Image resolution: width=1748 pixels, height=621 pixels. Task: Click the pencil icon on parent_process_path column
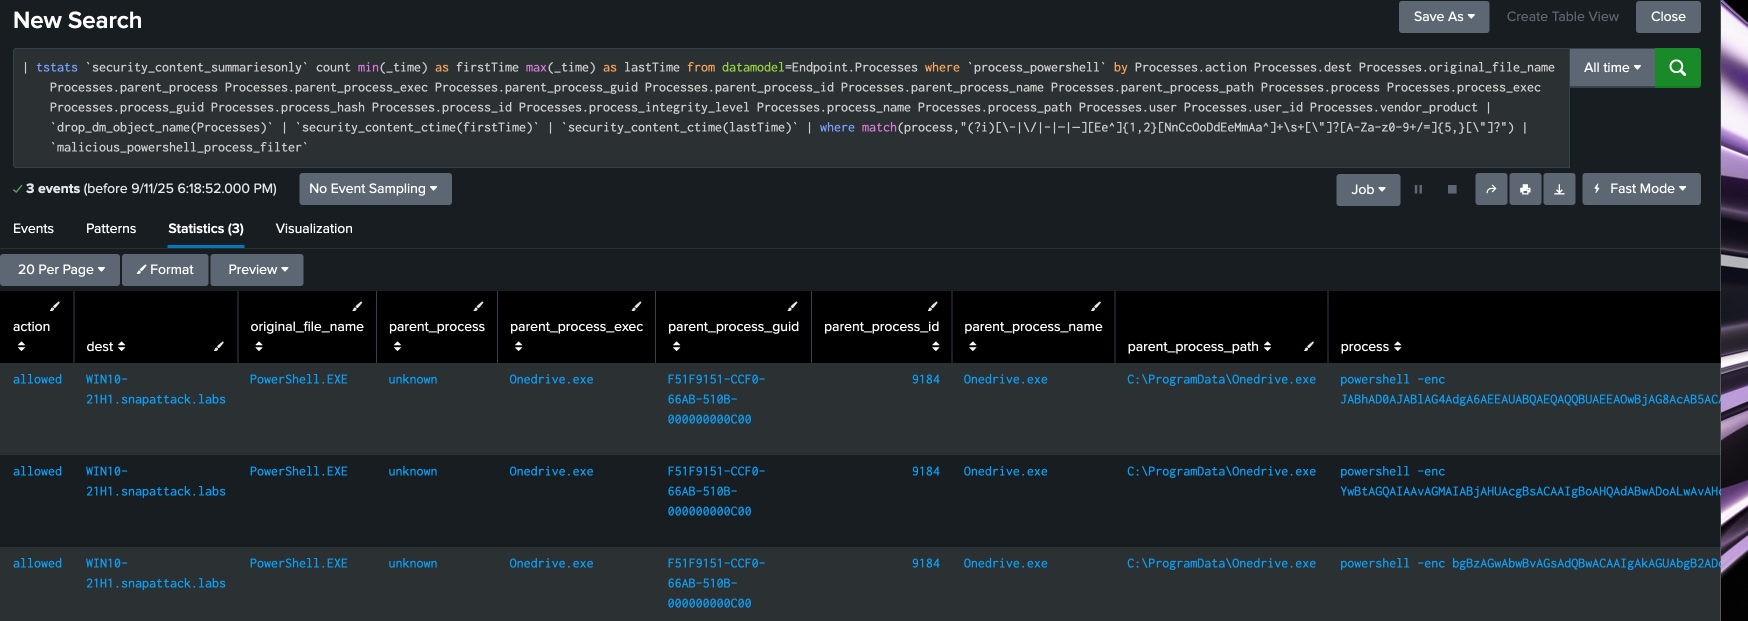click(x=1308, y=346)
